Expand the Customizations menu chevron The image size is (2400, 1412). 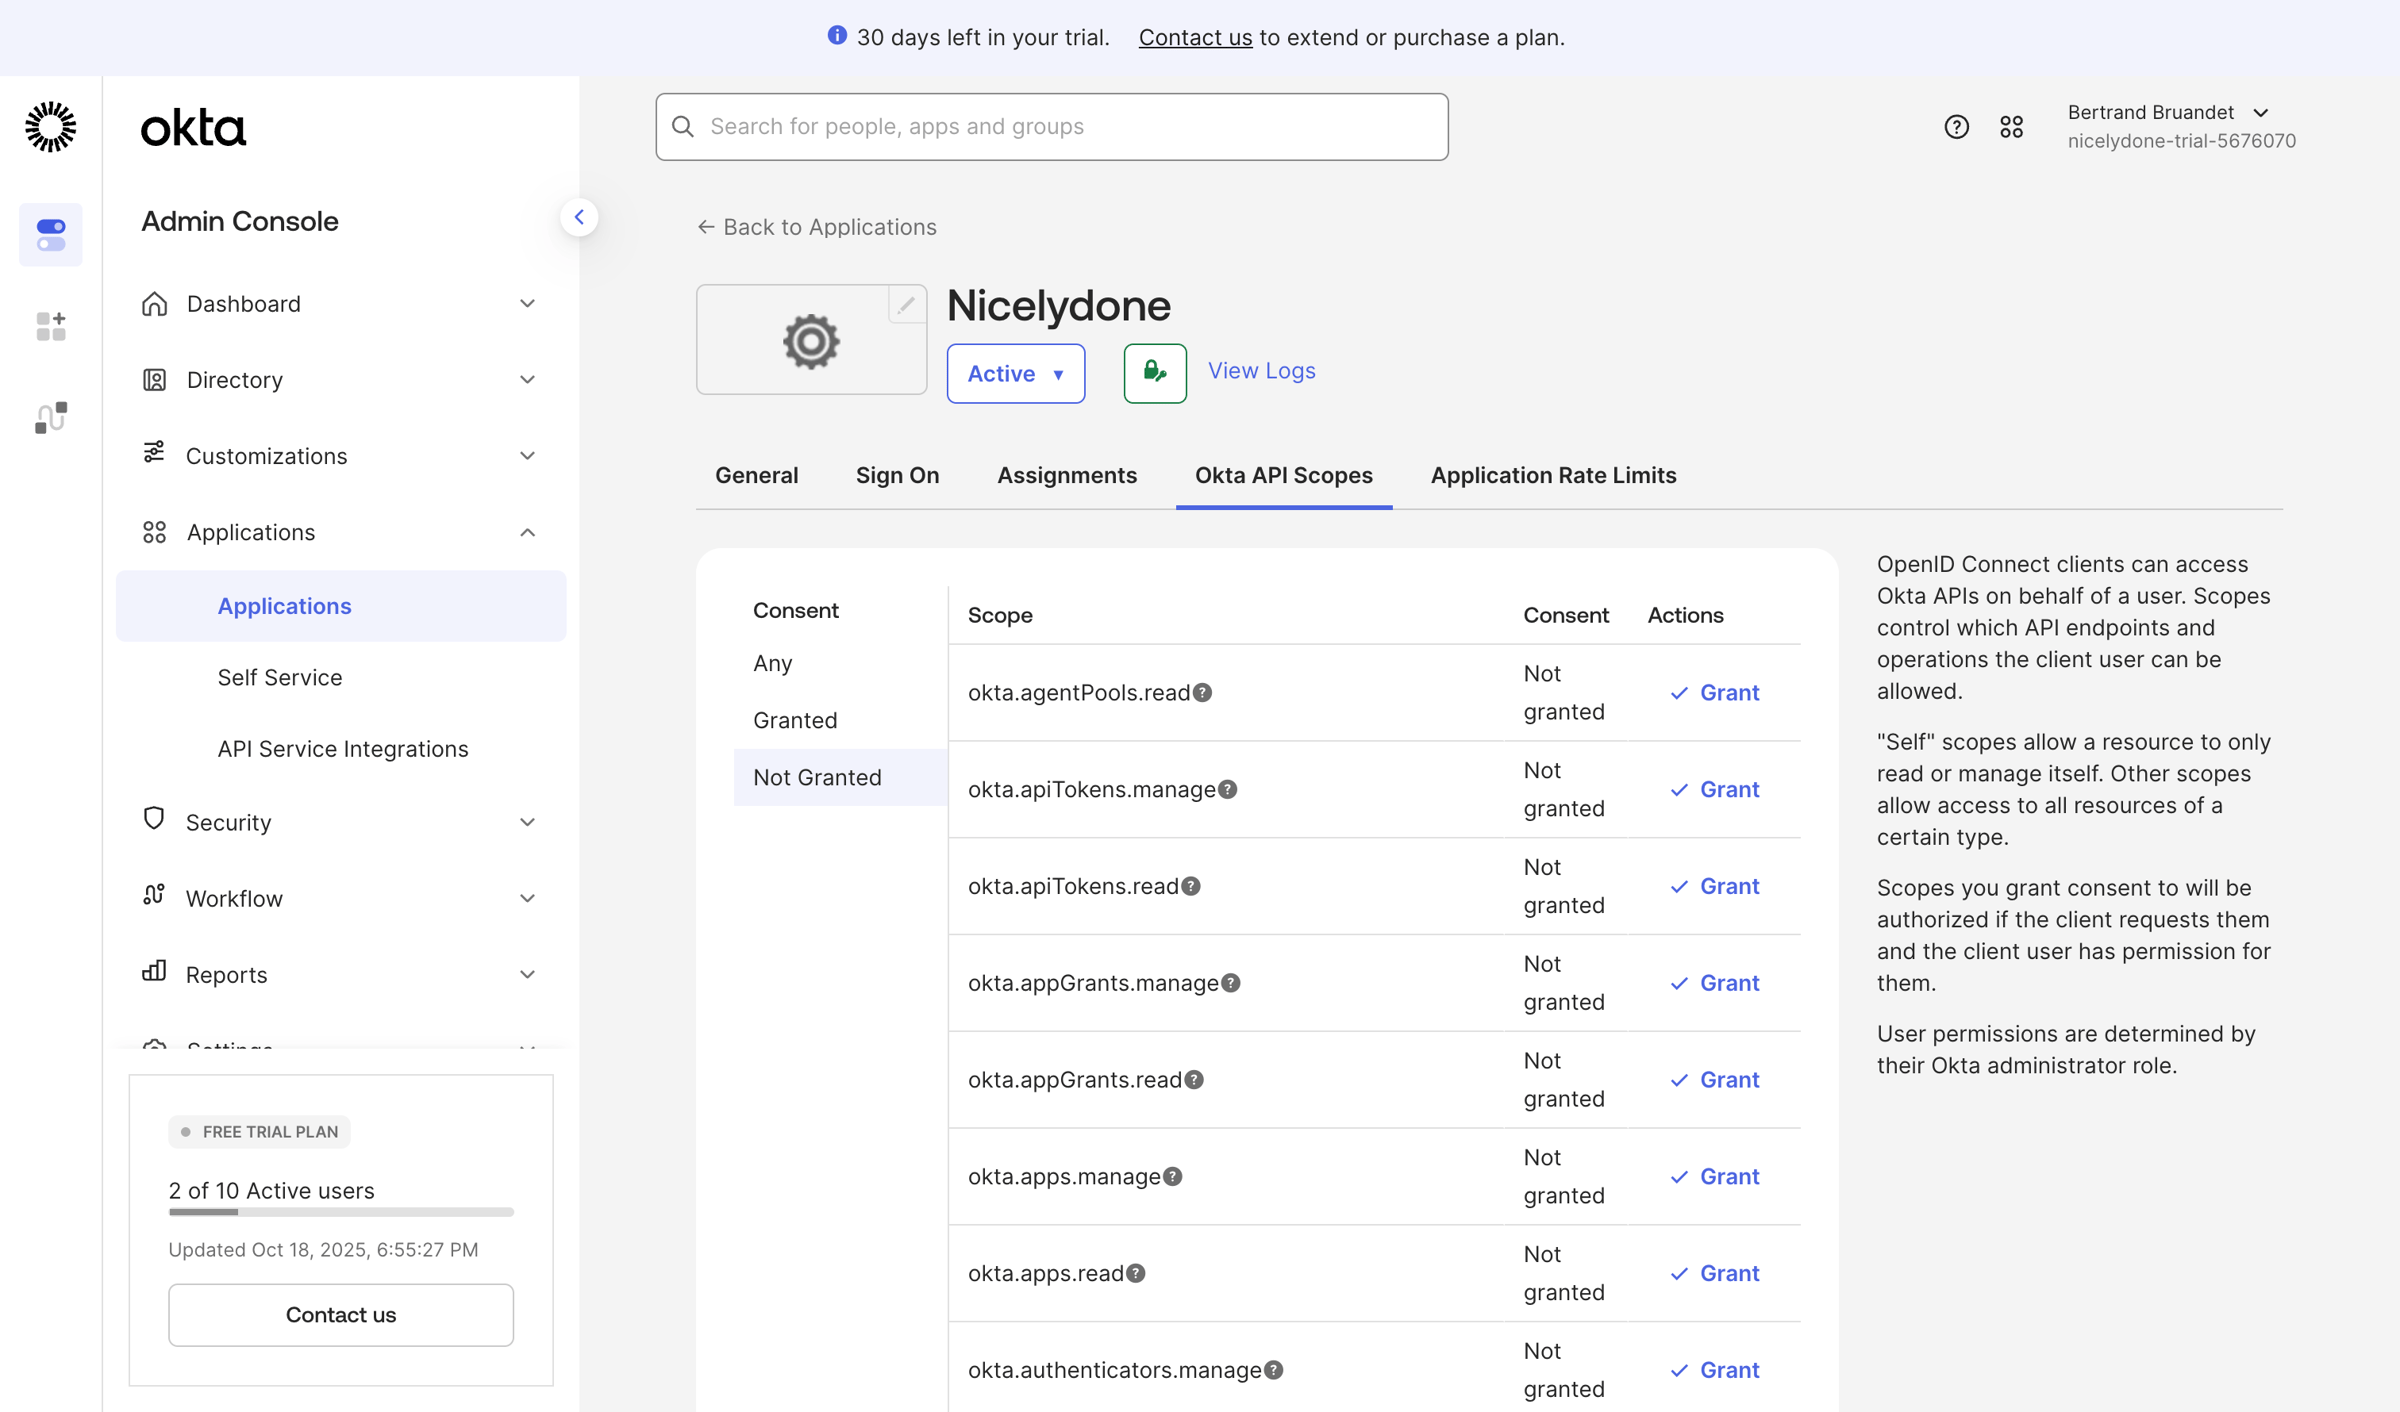[x=527, y=456]
